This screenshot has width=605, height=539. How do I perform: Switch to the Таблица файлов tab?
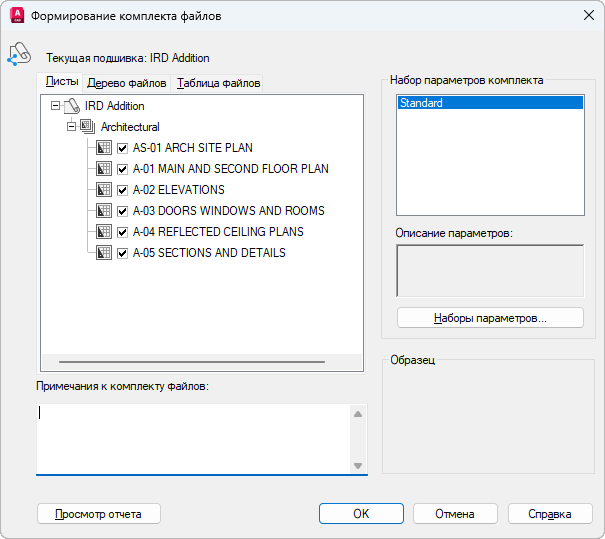coord(218,83)
